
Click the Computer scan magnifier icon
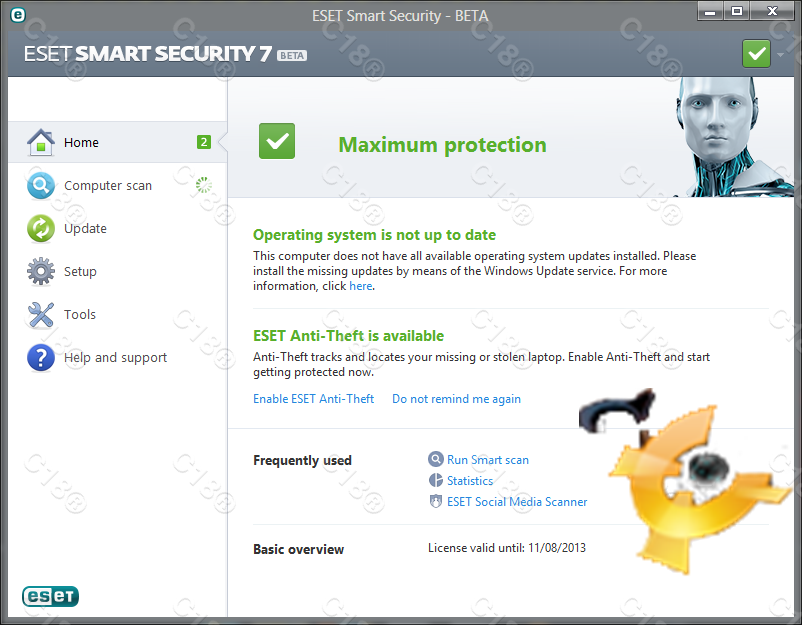click(x=40, y=186)
